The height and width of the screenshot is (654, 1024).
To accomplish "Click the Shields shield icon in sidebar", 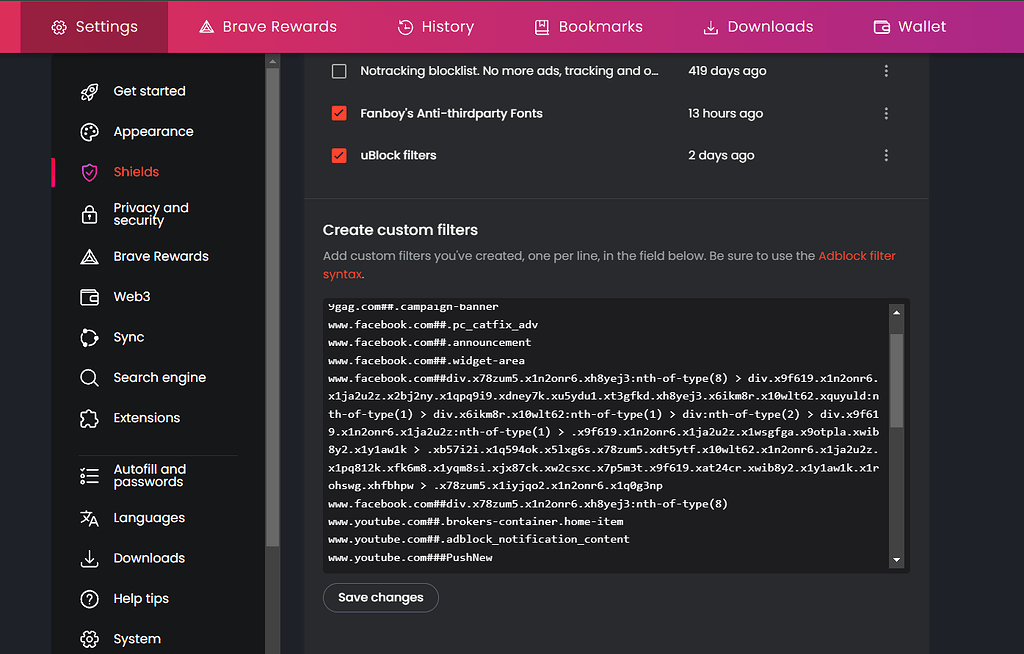I will click(89, 172).
